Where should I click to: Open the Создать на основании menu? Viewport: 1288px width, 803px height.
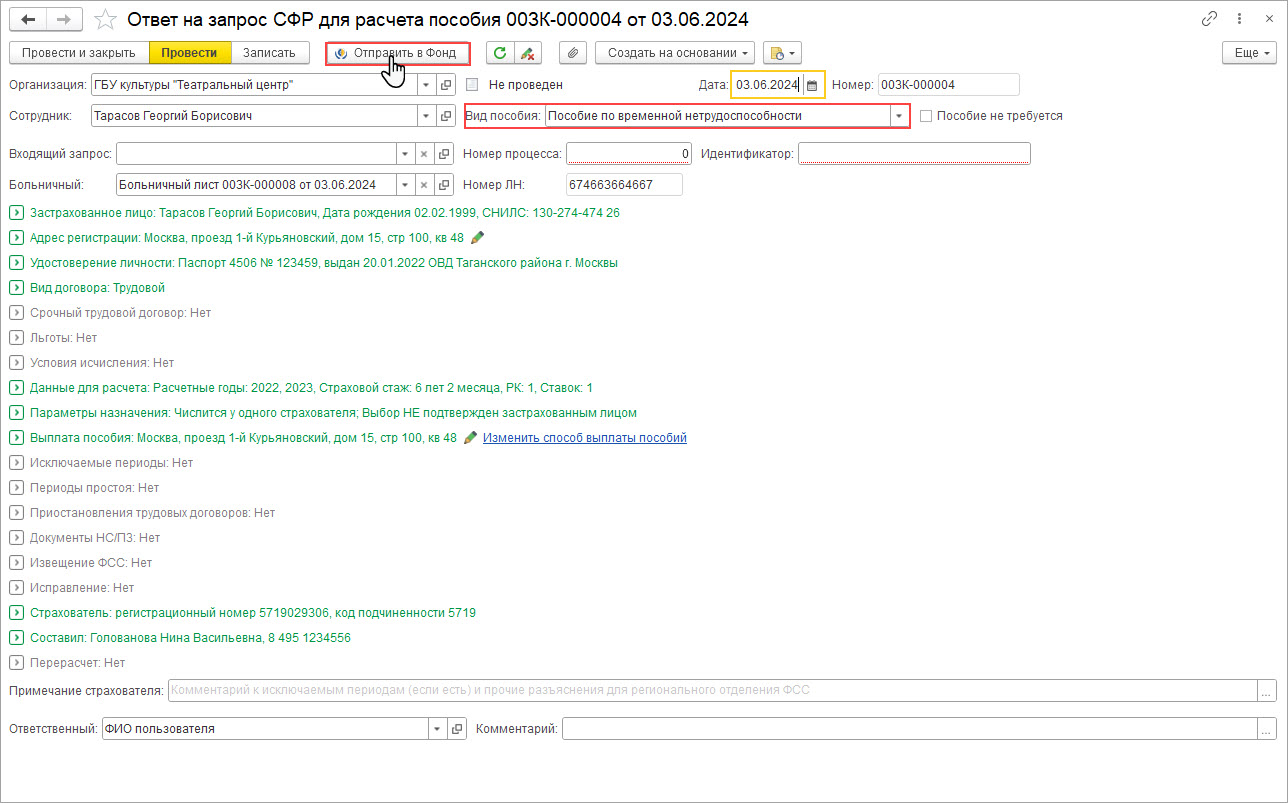click(675, 53)
